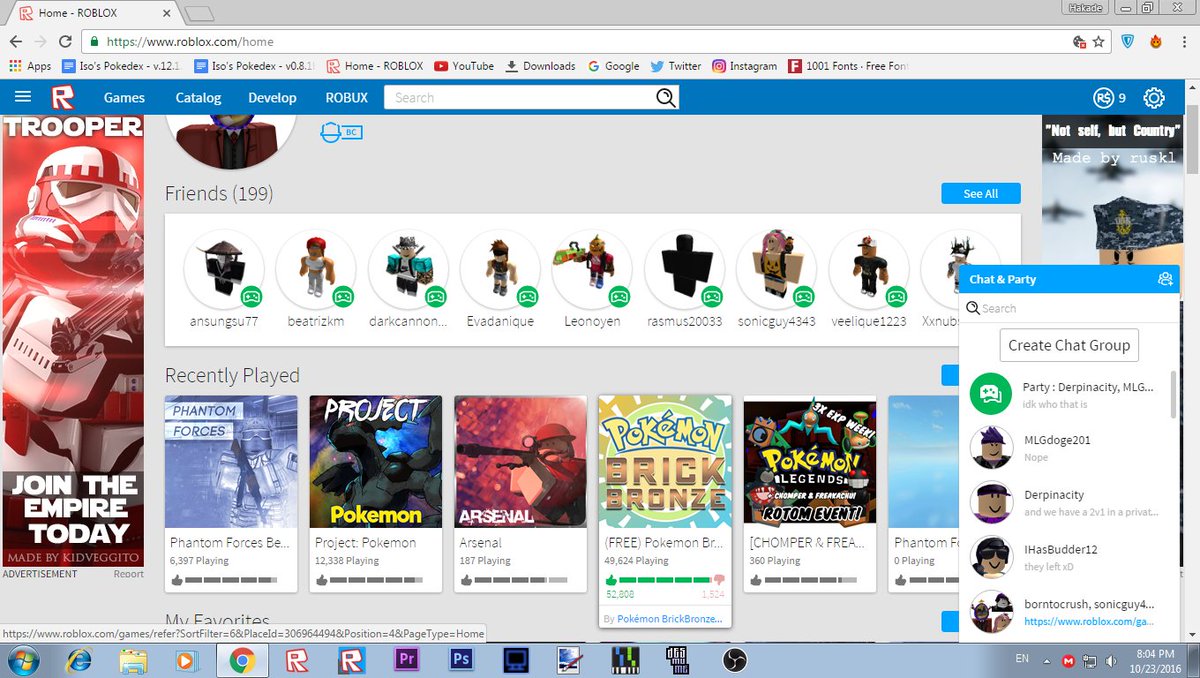Open the YouTube bookmark
This screenshot has width=1200, height=678.
coord(464,66)
